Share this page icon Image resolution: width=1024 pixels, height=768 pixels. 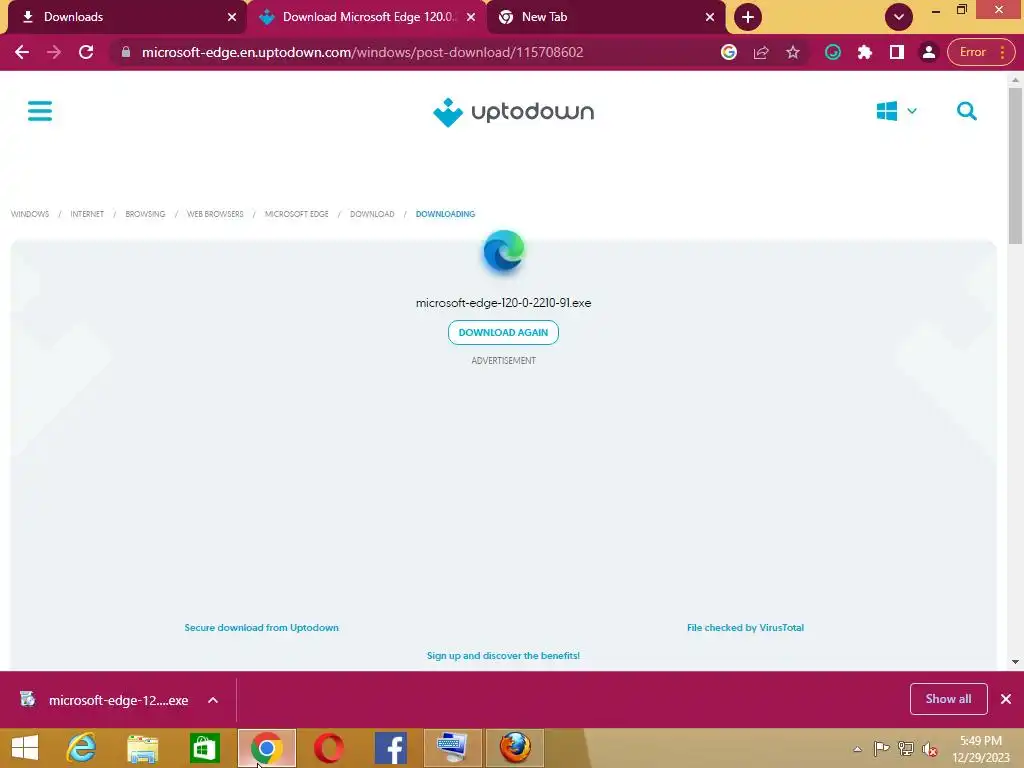(x=761, y=52)
